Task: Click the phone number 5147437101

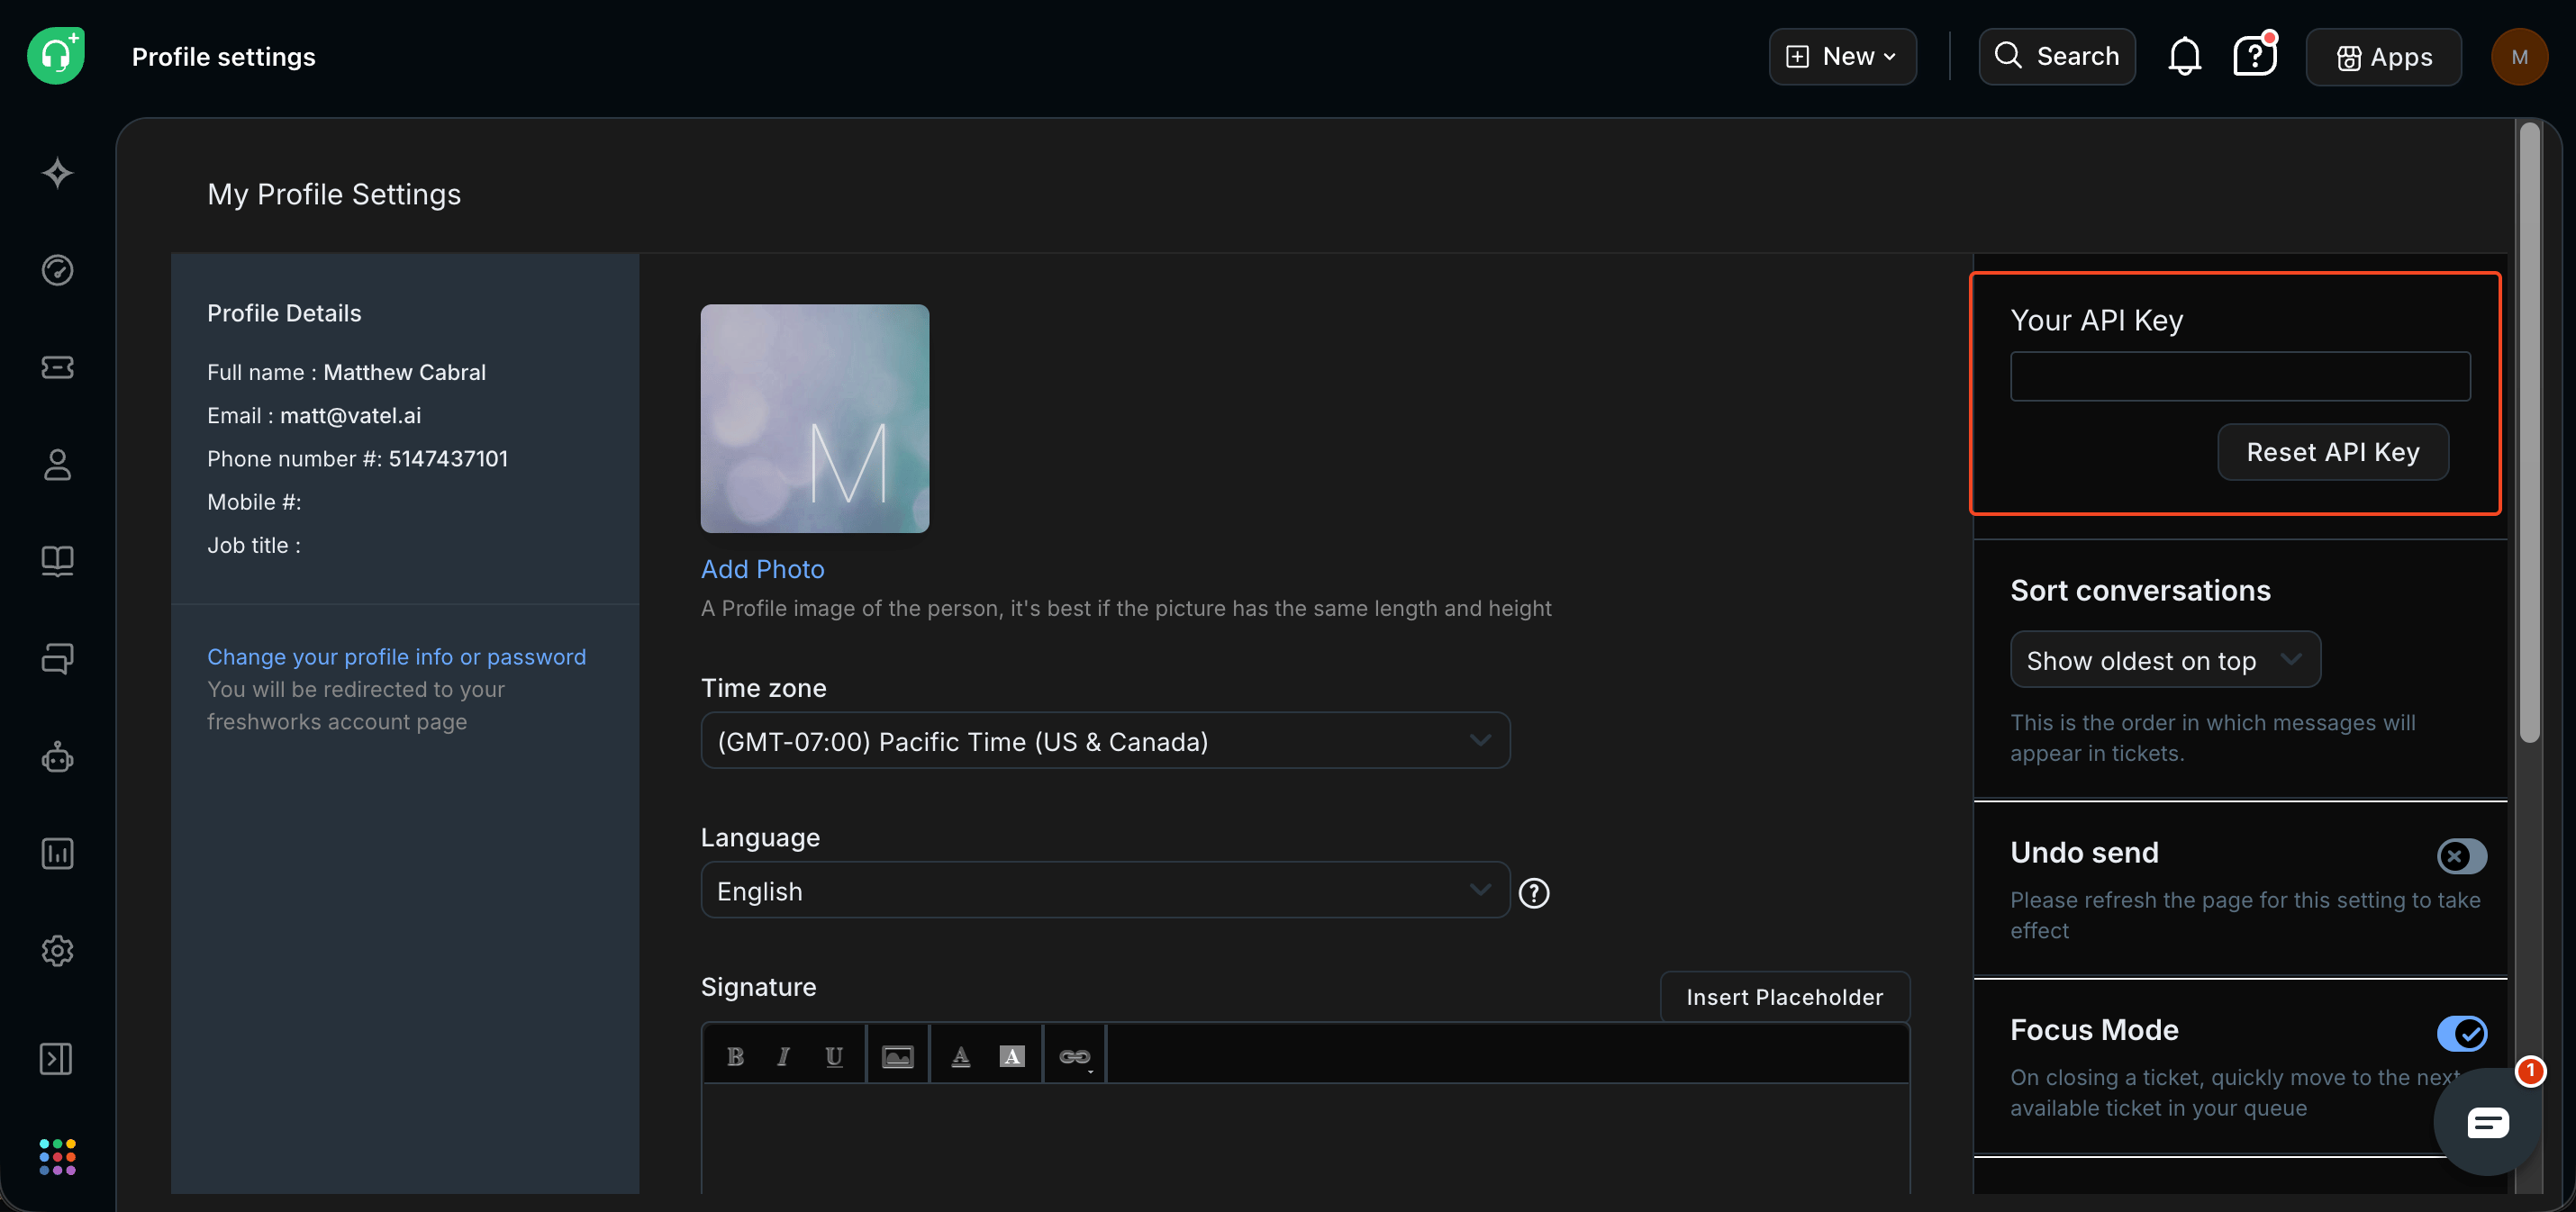Action: click(448, 458)
